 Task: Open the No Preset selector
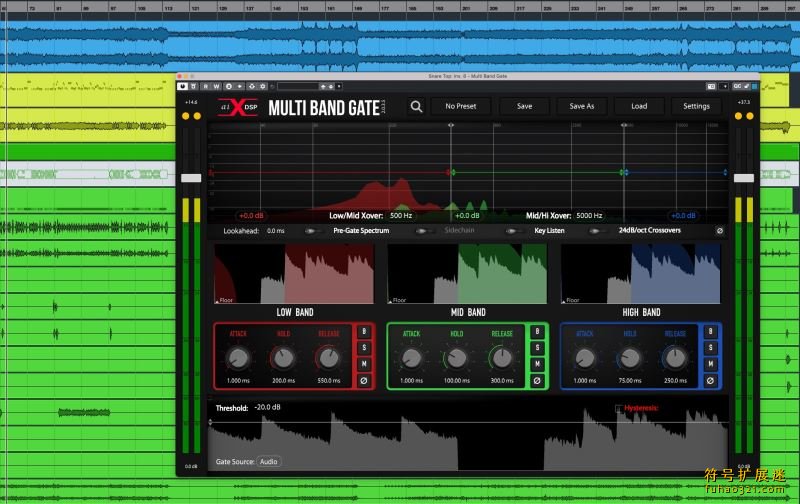(460, 106)
